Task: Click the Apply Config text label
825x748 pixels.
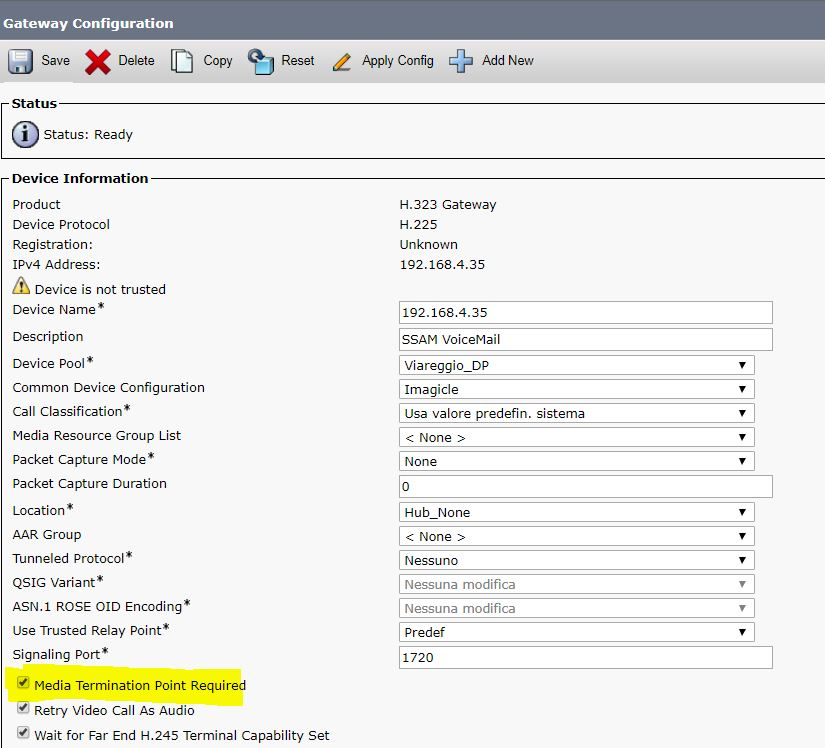Action: [398, 61]
